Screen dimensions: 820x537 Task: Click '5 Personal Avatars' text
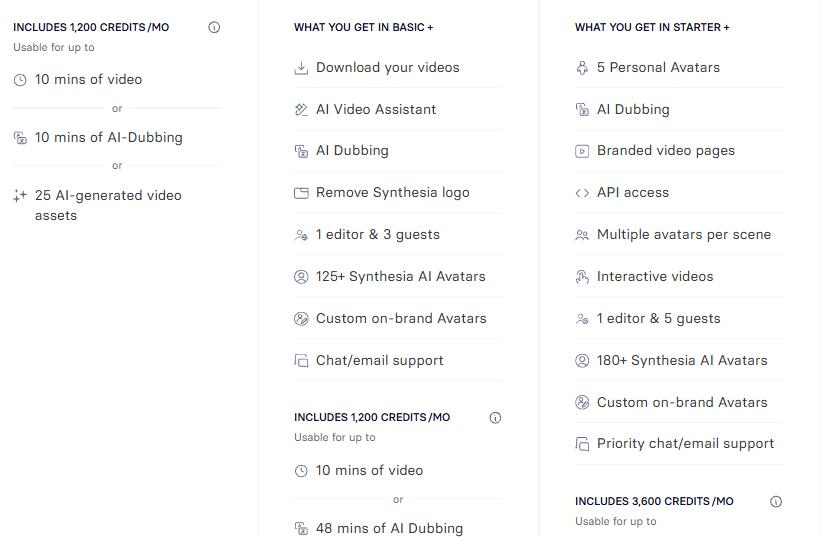pyautogui.click(x=658, y=67)
